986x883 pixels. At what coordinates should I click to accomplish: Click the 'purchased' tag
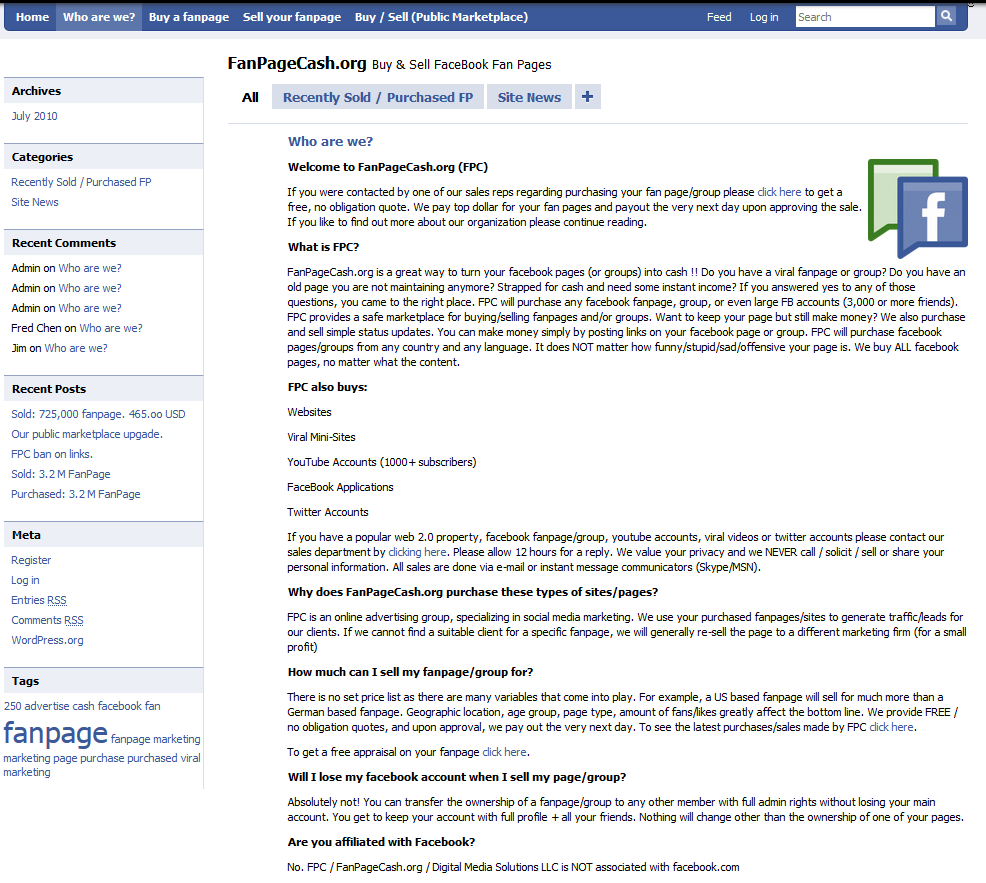pos(152,758)
